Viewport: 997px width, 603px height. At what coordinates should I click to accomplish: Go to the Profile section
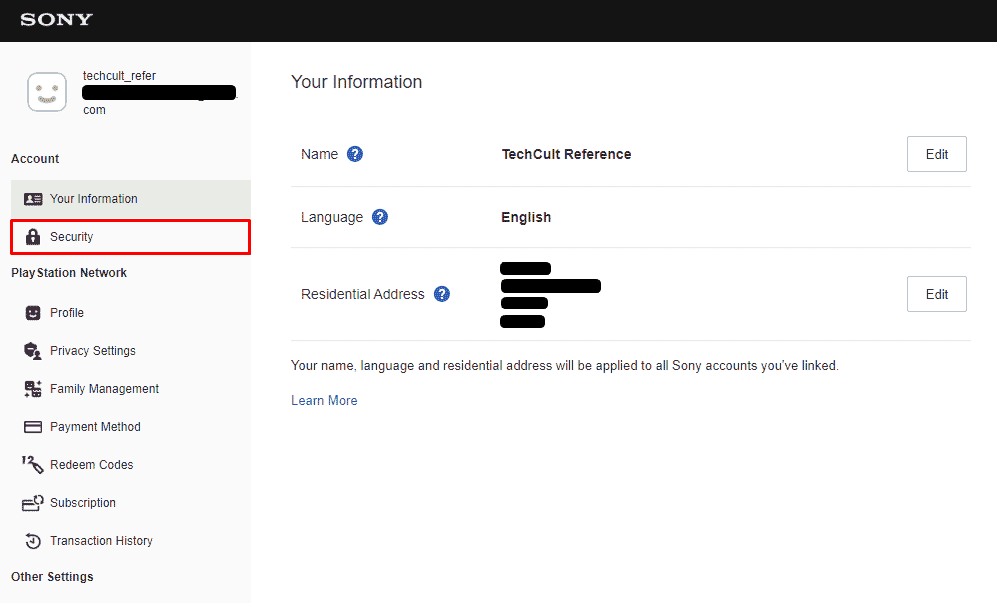131,313
